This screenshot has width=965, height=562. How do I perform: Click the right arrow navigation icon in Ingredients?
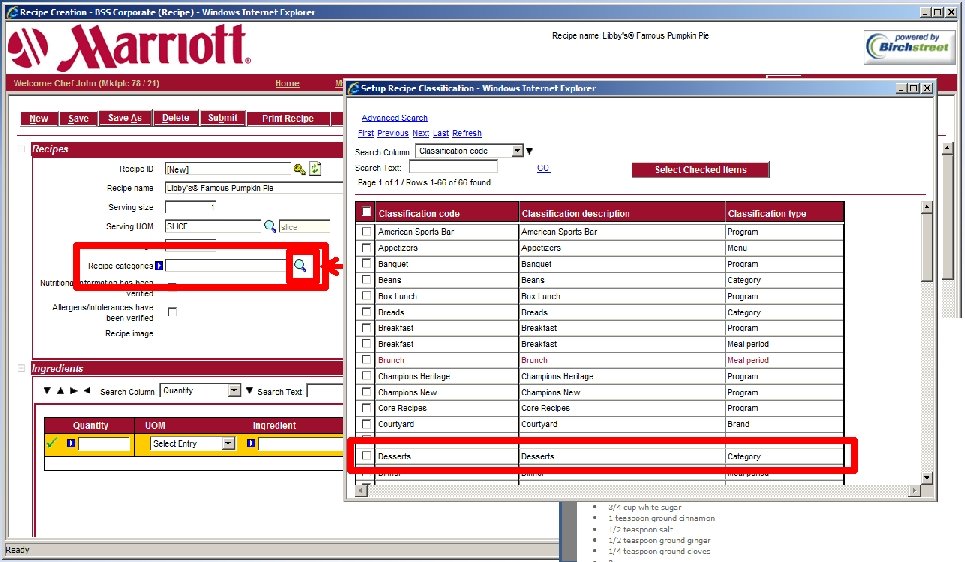click(74, 390)
